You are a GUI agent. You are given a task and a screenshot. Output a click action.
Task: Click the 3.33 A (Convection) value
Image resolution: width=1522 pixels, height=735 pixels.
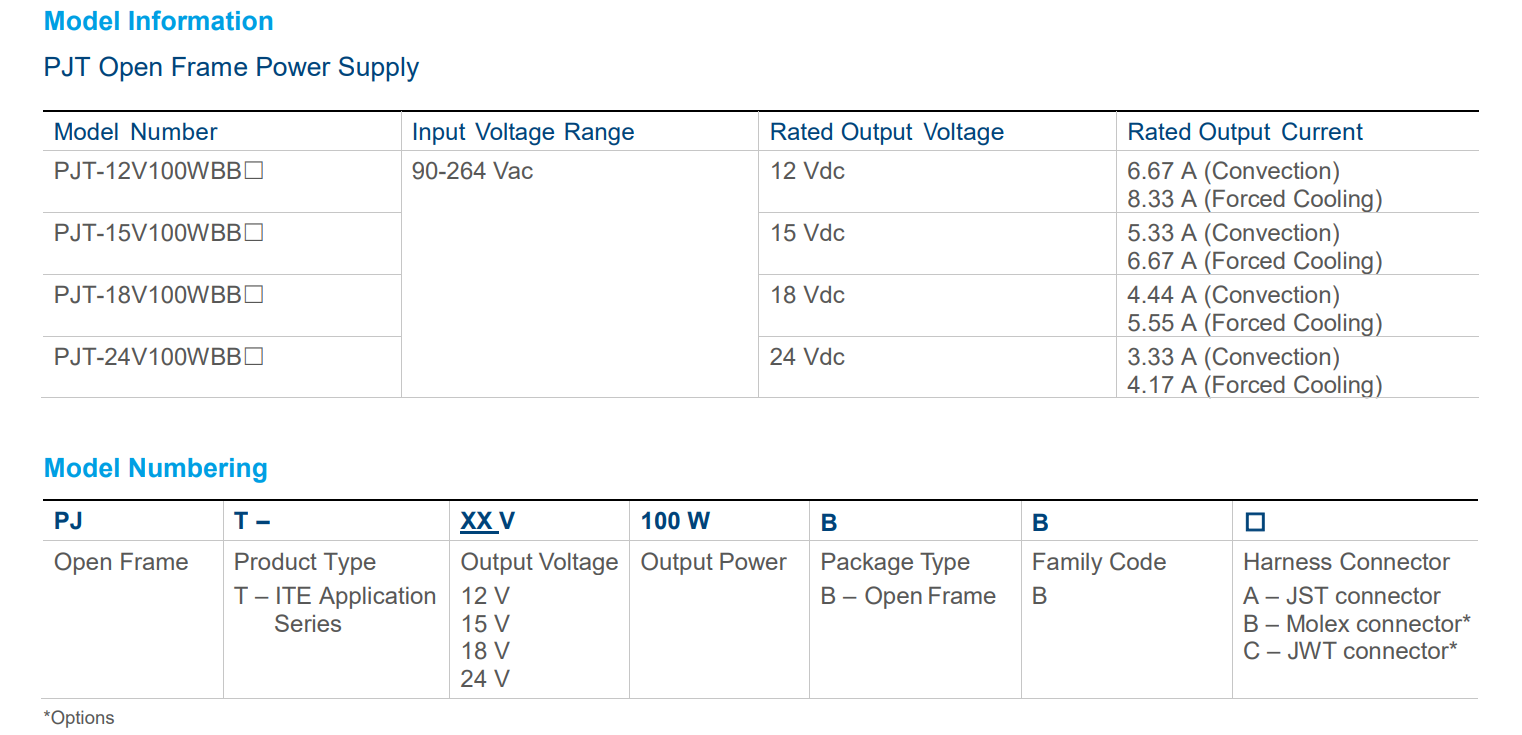point(1233,357)
